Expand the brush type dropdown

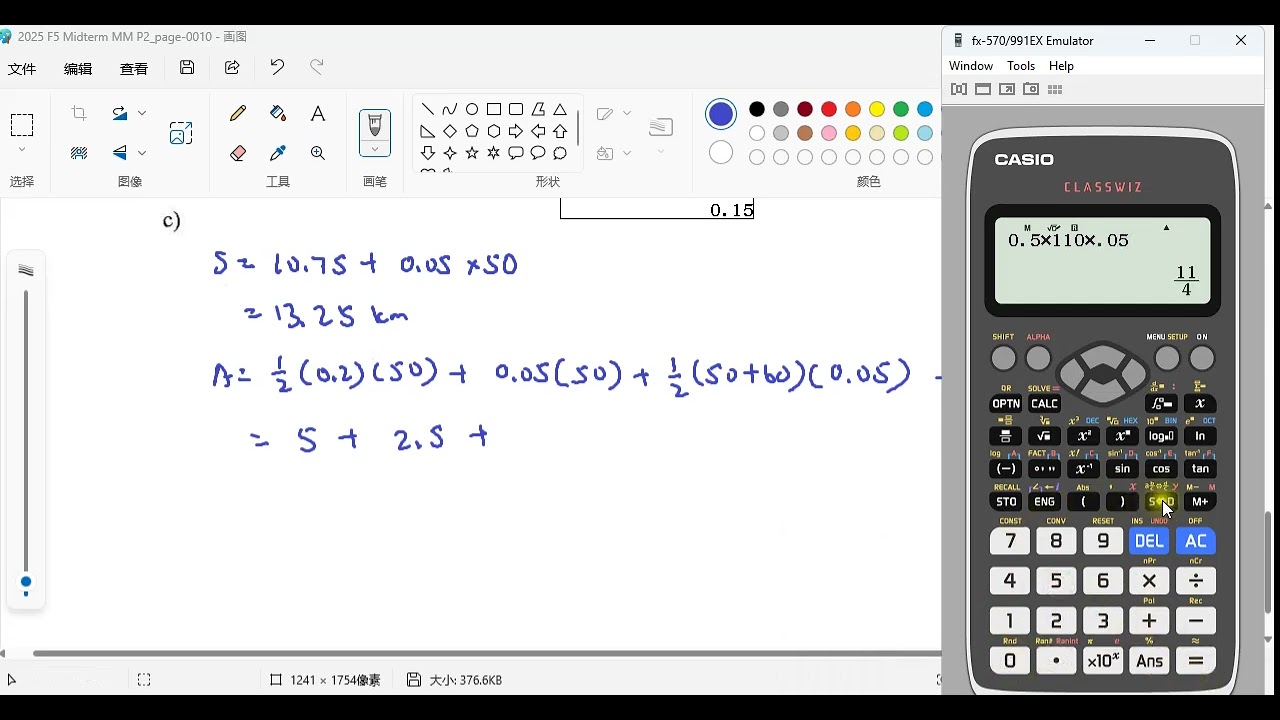(x=375, y=150)
